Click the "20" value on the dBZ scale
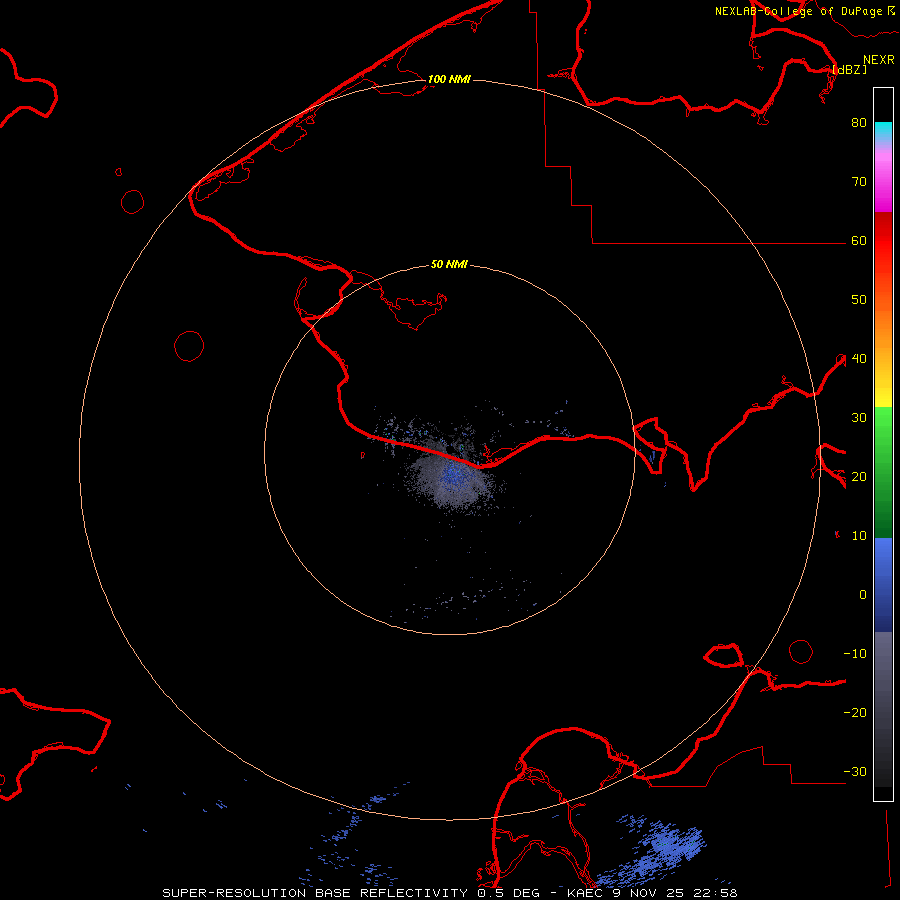The image size is (900, 900). click(859, 476)
